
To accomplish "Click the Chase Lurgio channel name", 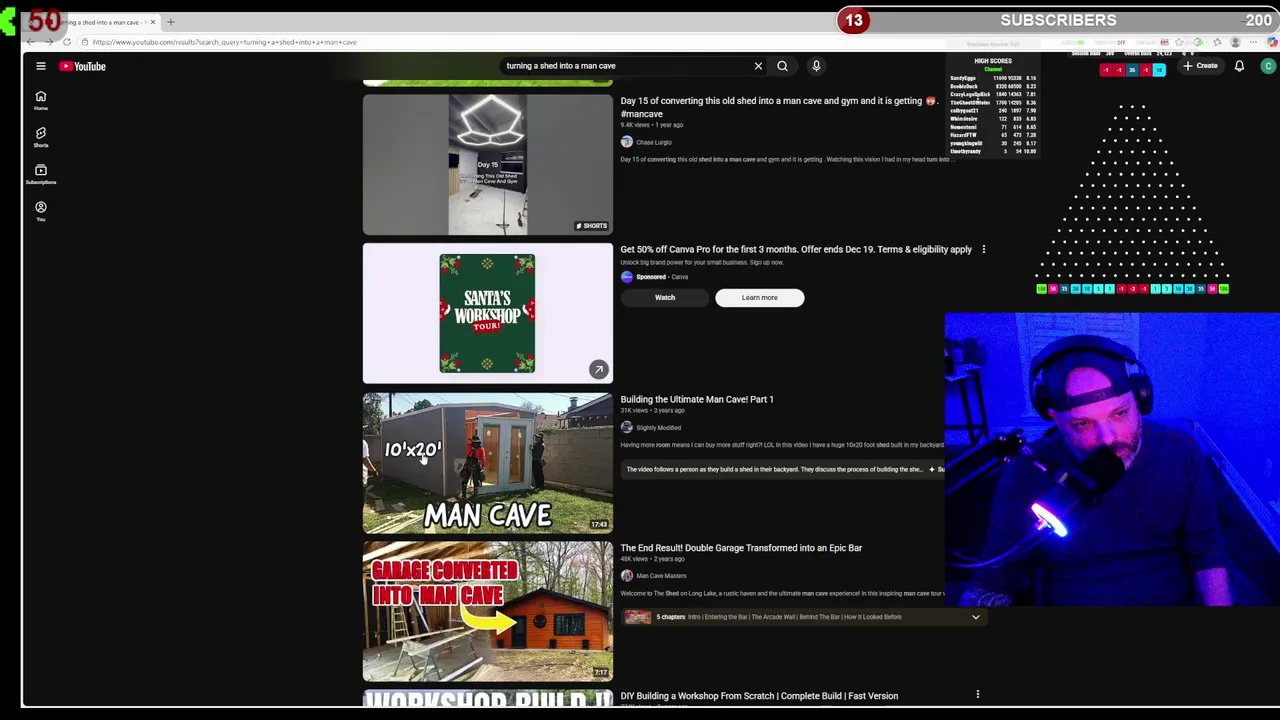I will (654, 142).
